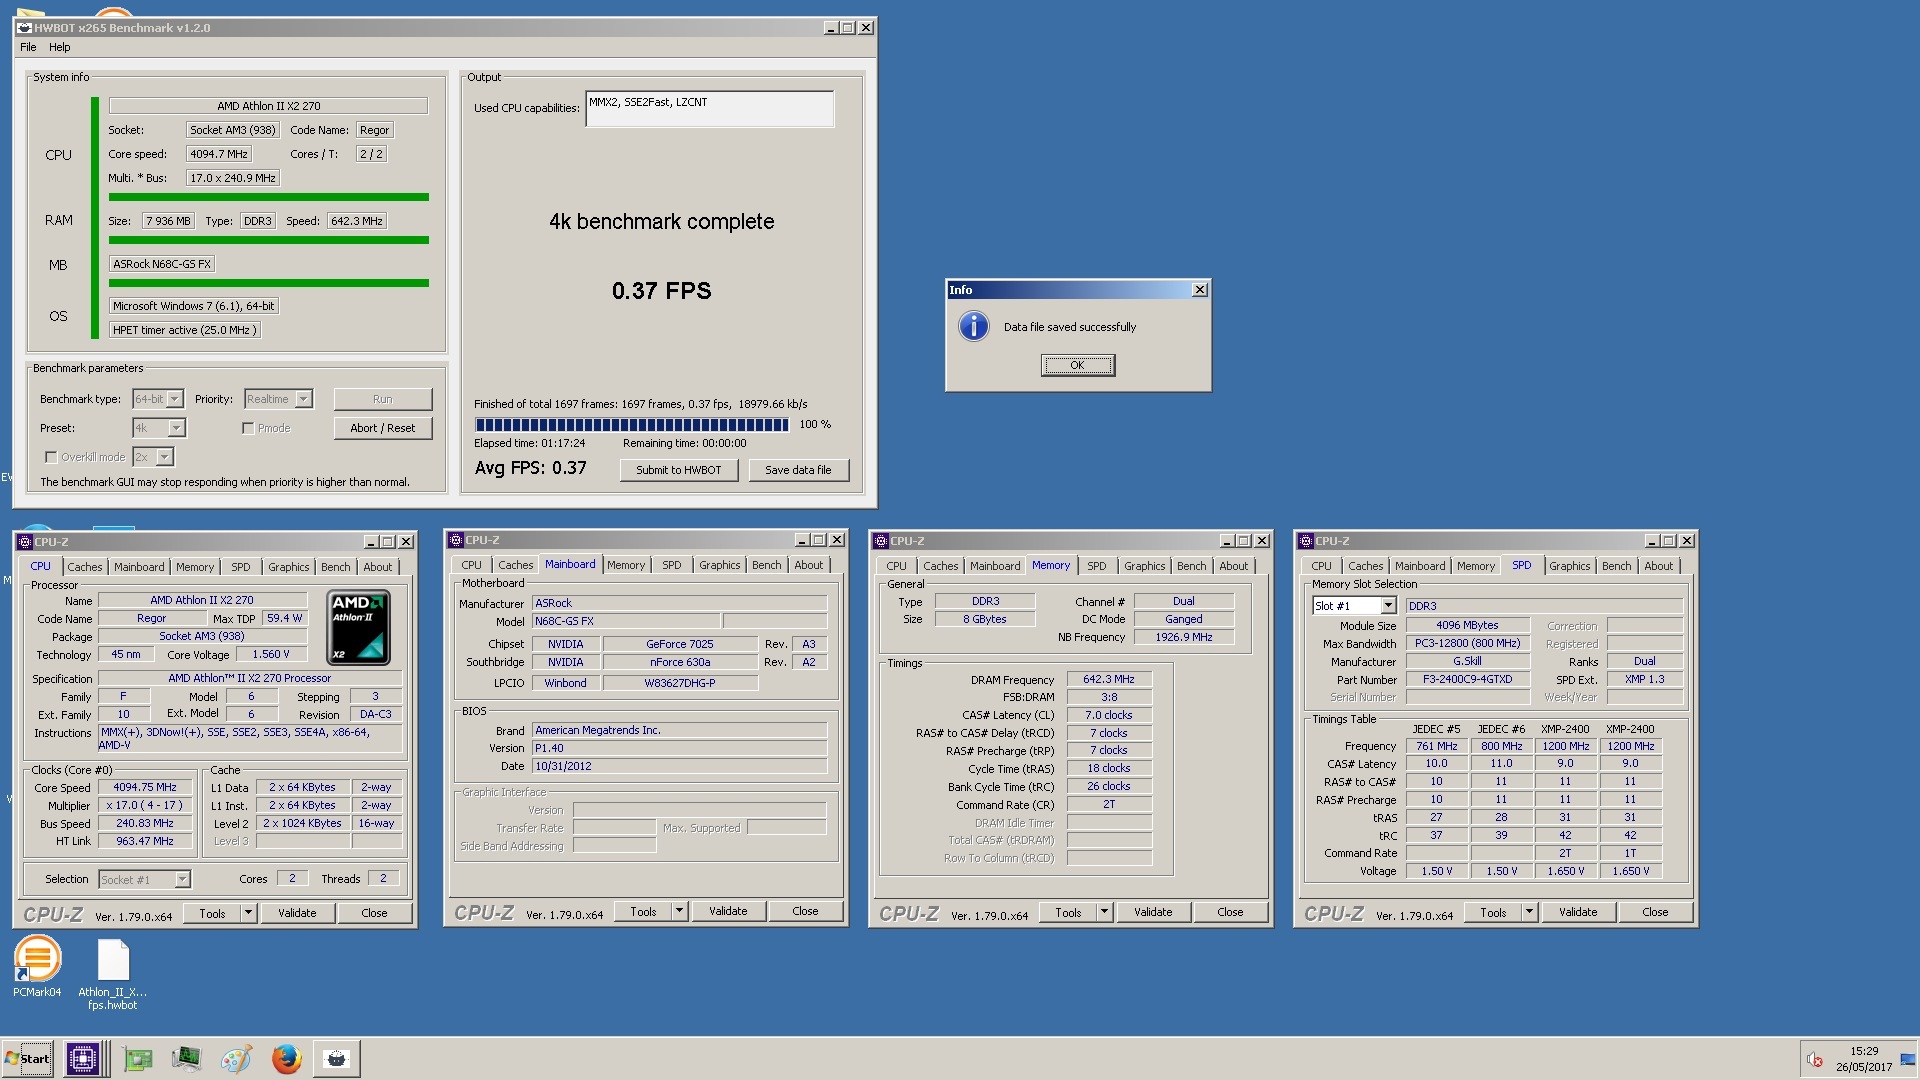Viewport: 1920px width, 1080px height.
Task: Click the AMD Athlon II processor logo
Action: (x=358, y=627)
